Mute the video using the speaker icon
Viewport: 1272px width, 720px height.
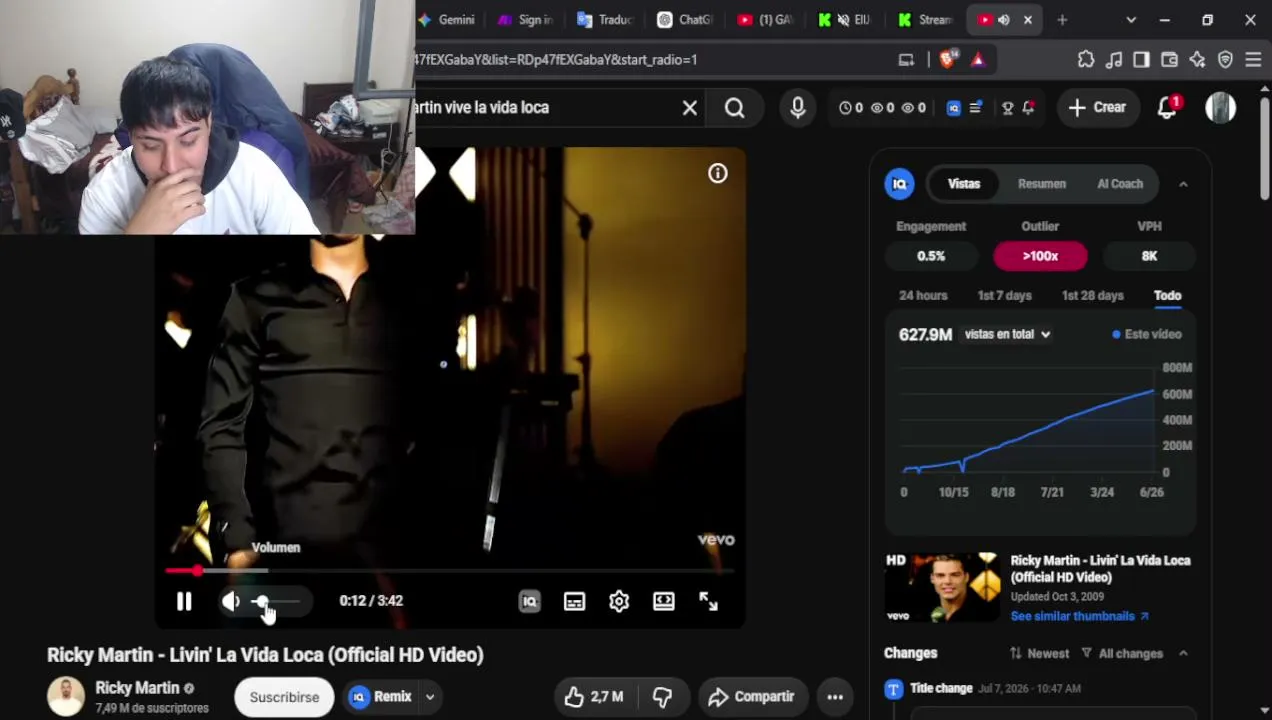point(231,601)
